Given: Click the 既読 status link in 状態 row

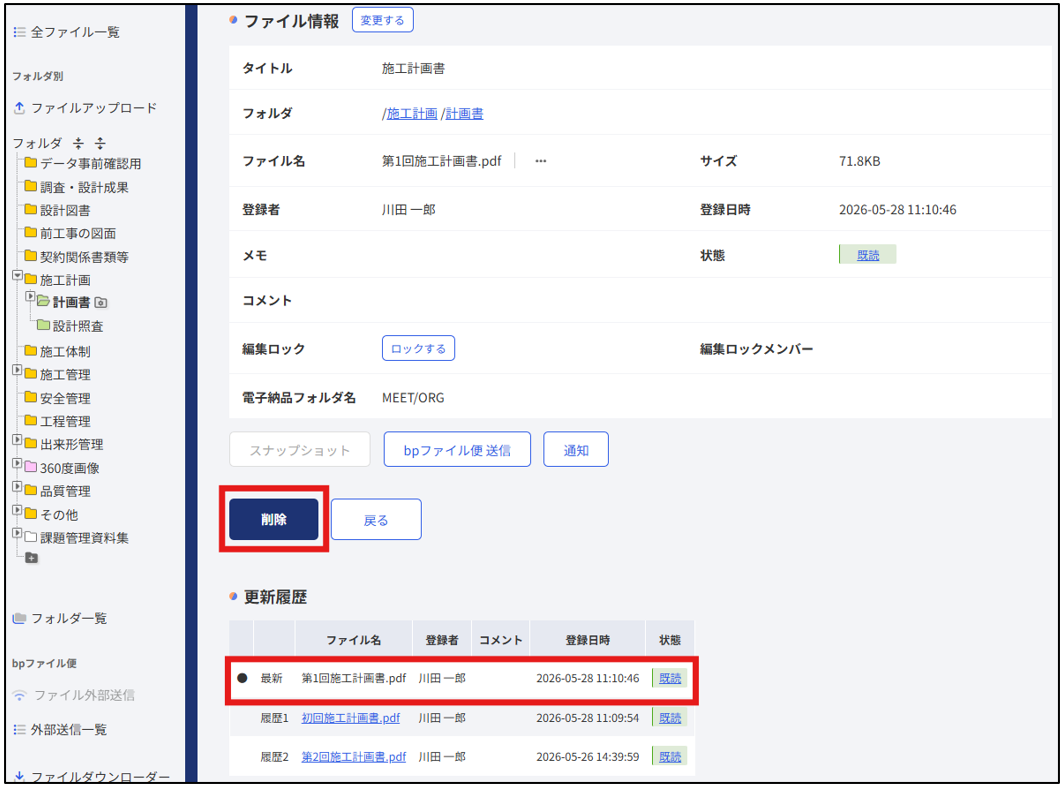Looking at the screenshot, I should [x=868, y=255].
